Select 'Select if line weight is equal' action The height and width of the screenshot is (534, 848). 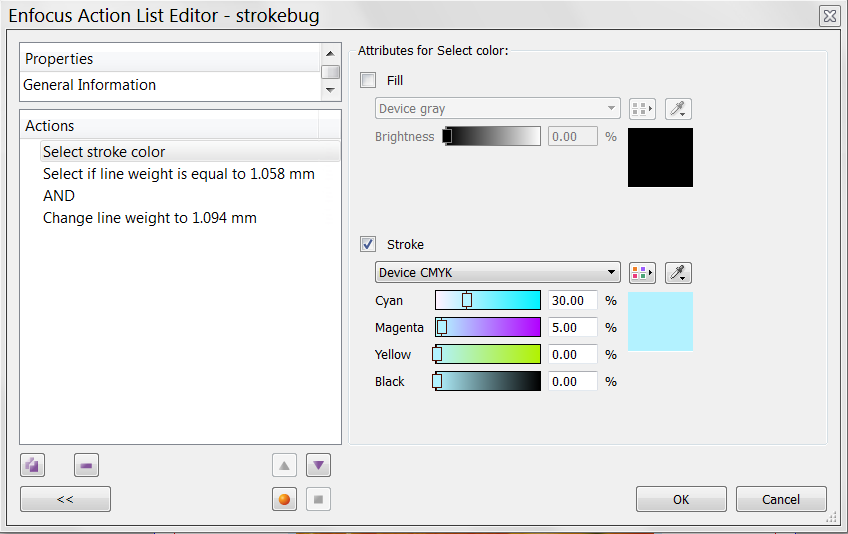click(178, 174)
